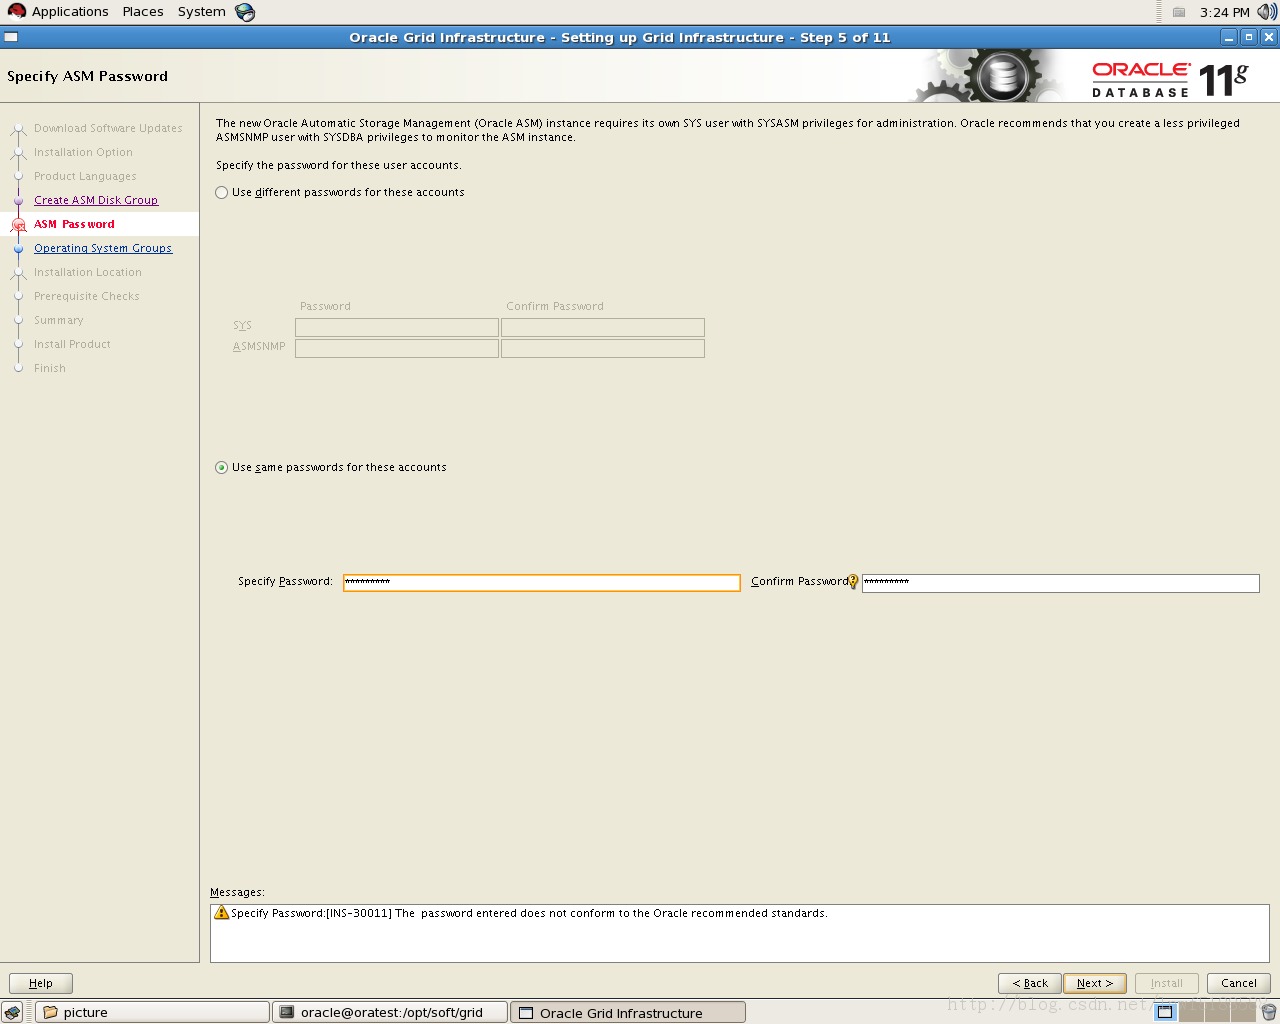Click Finish step in sidebar
The width and height of the screenshot is (1280, 1024).
(x=50, y=368)
